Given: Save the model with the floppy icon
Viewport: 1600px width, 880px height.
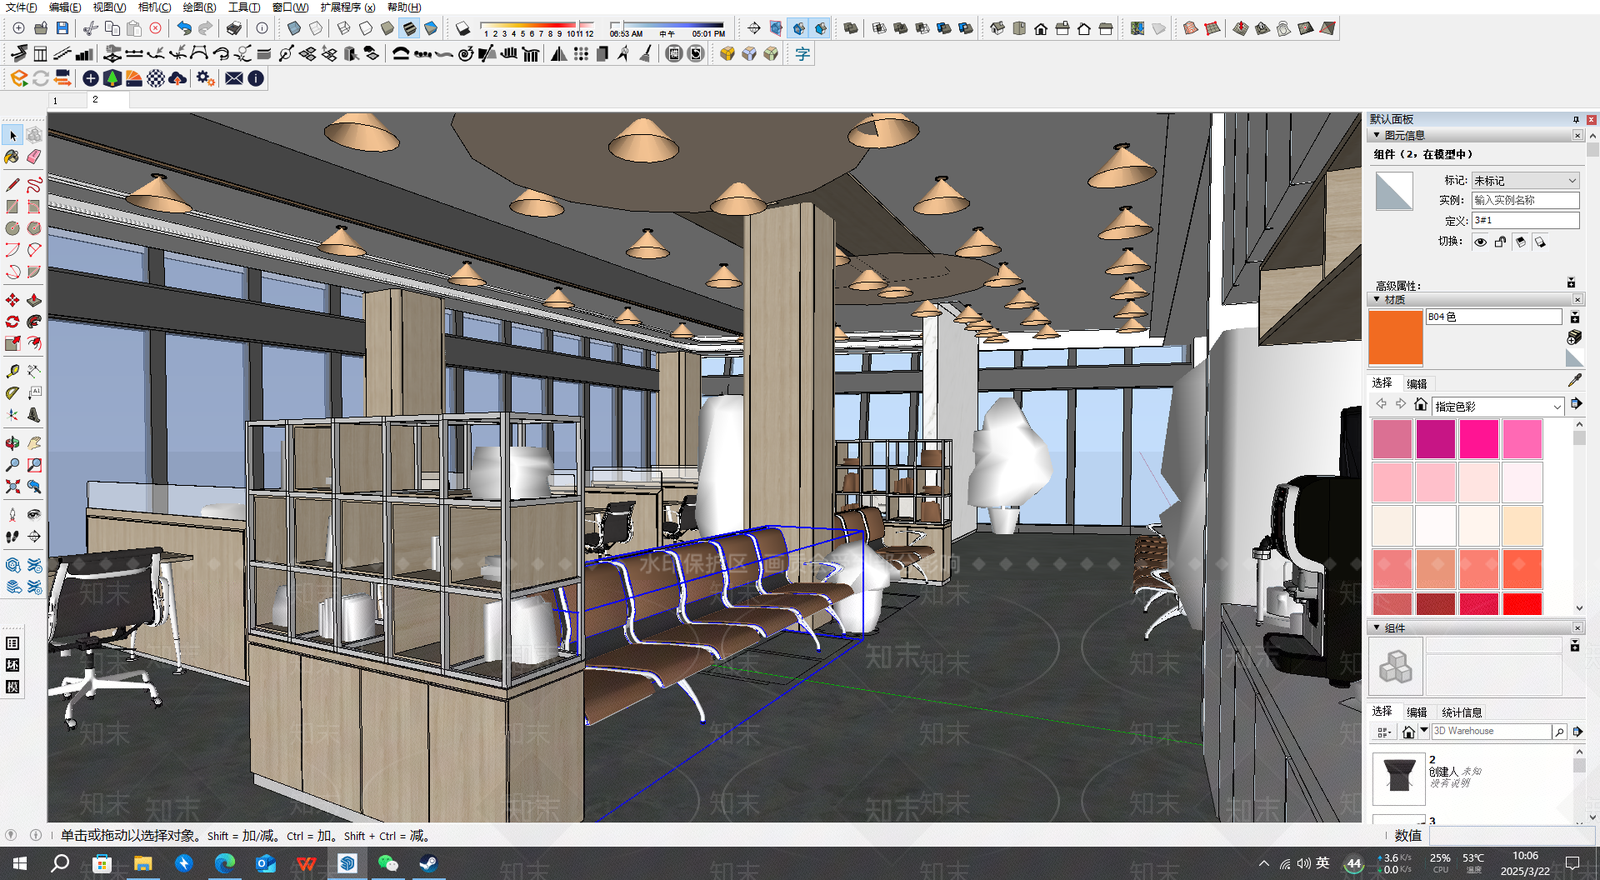Looking at the screenshot, I should point(62,28).
